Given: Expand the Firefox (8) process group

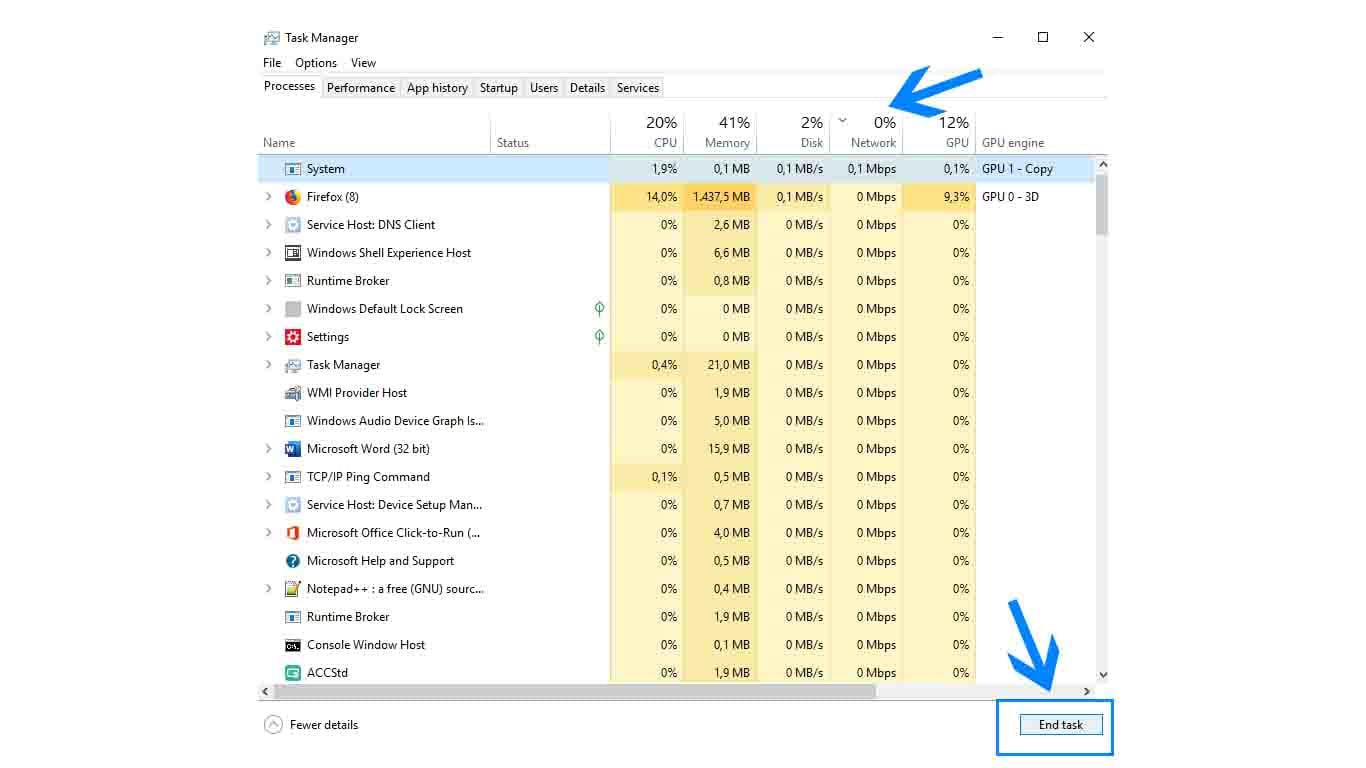Looking at the screenshot, I should click(268, 197).
